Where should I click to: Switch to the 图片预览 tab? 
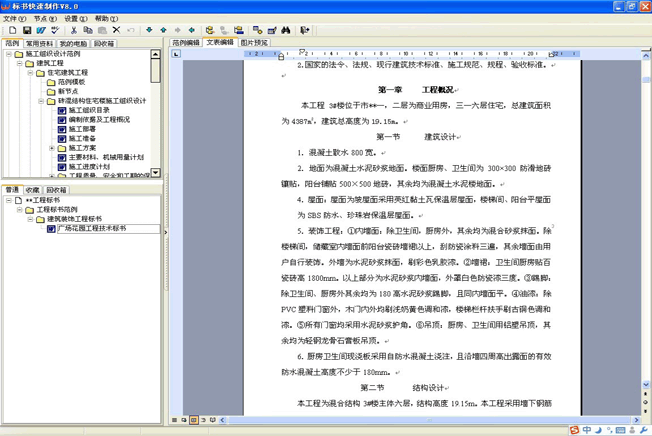(x=254, y=43)
